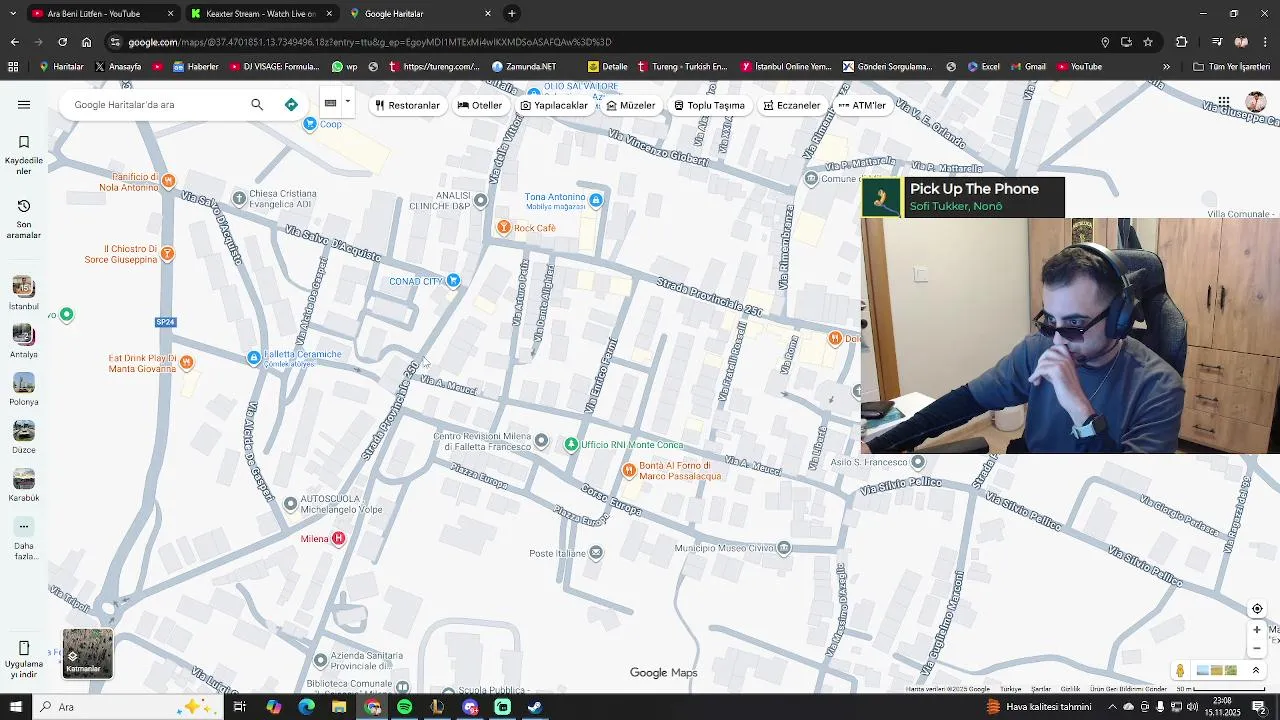The height and width of the screenshot is (720, 1280).
Task: Click the Poste Italiane place label
Action: (x=557, y=553)
